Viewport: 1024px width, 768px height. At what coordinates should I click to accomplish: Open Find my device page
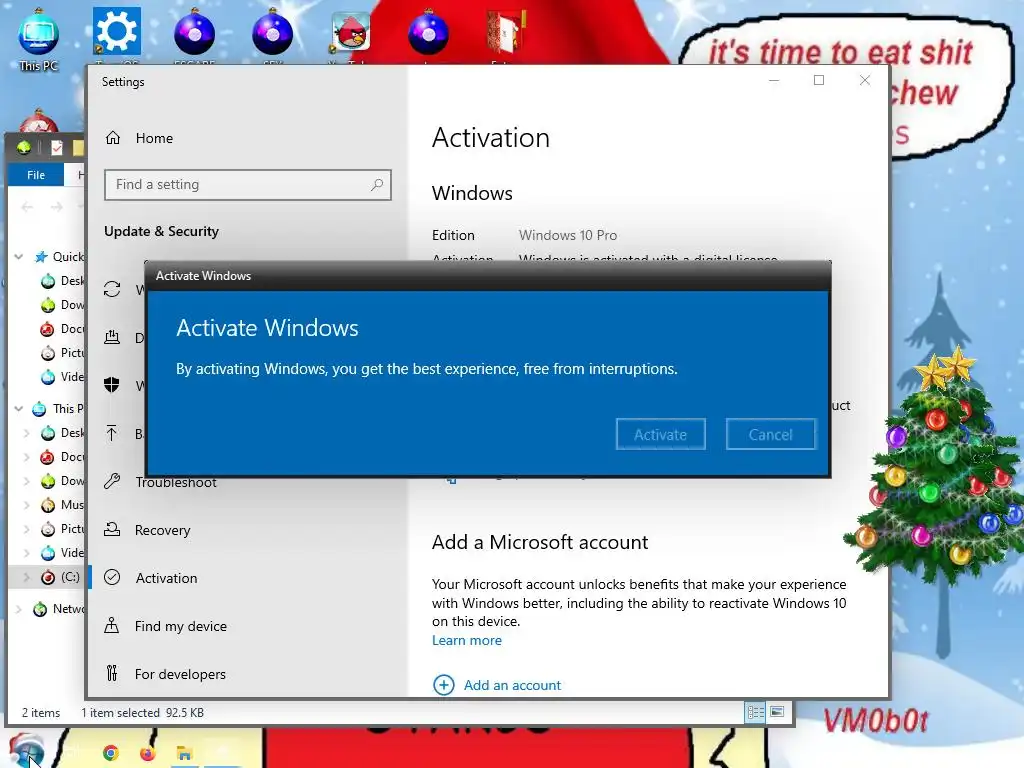[181, 626]
